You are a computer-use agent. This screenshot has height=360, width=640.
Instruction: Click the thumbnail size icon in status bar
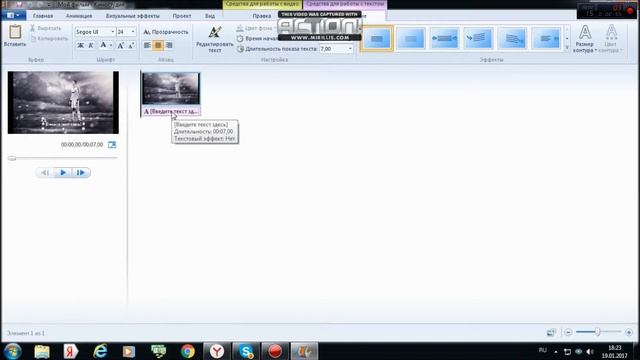point(551,332)
